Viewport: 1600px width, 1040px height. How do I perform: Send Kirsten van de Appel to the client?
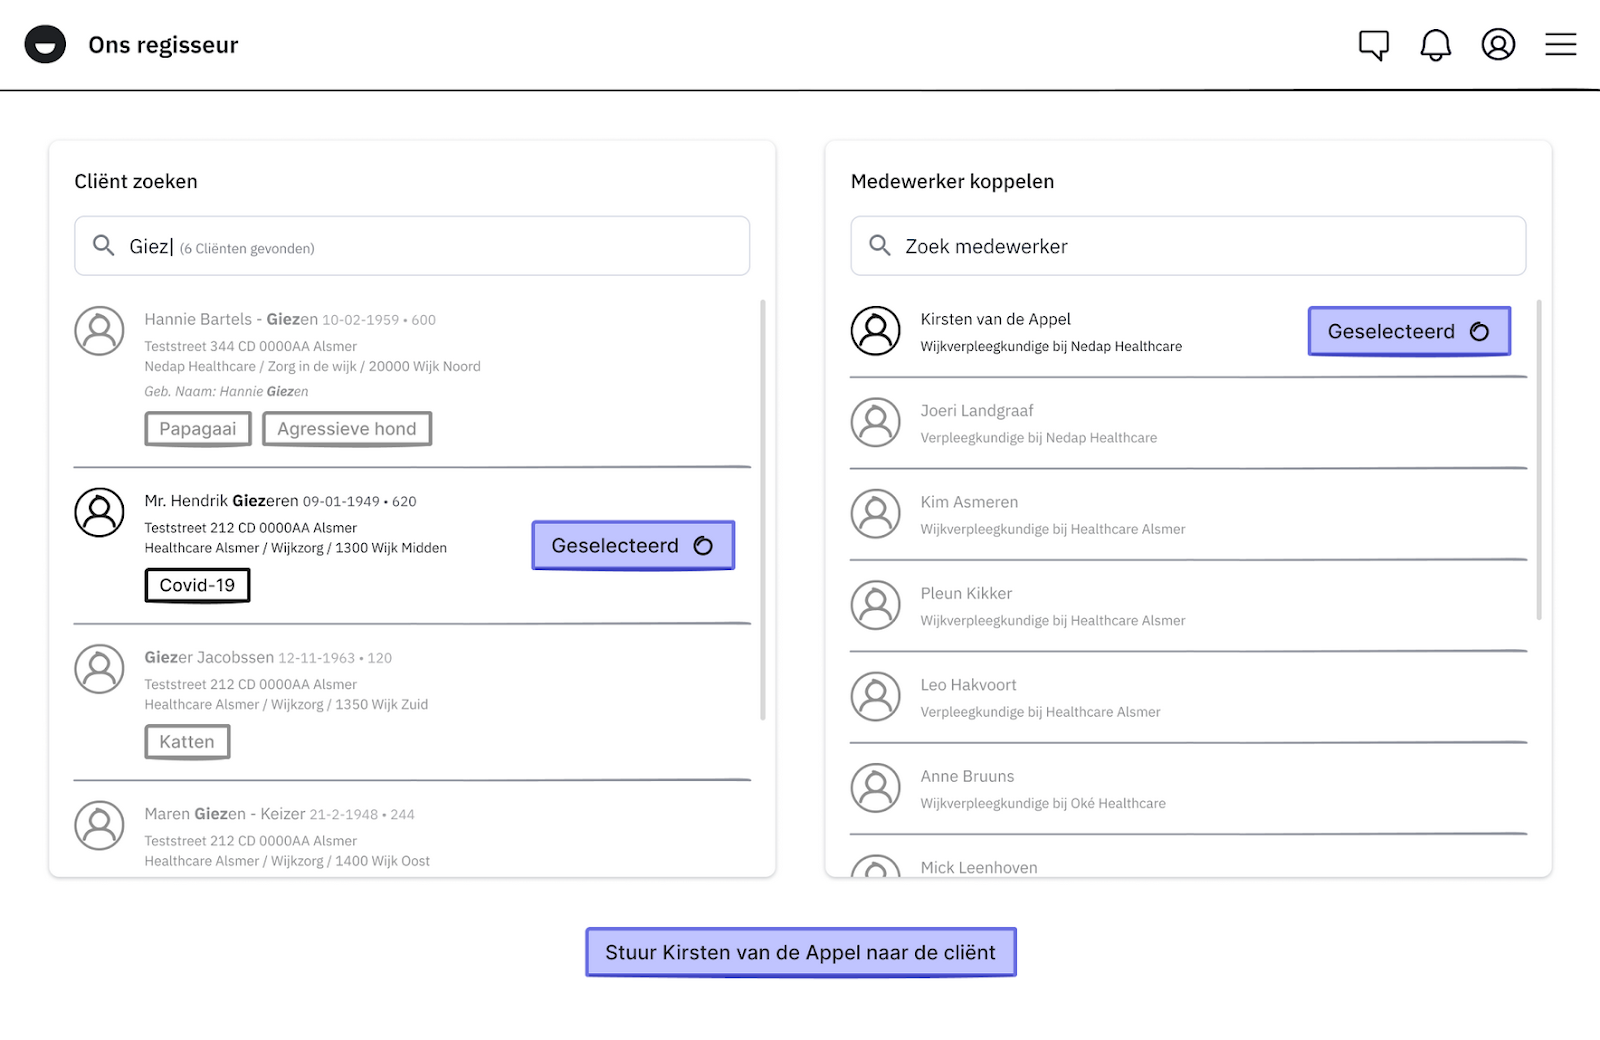[x=800, y=953]
